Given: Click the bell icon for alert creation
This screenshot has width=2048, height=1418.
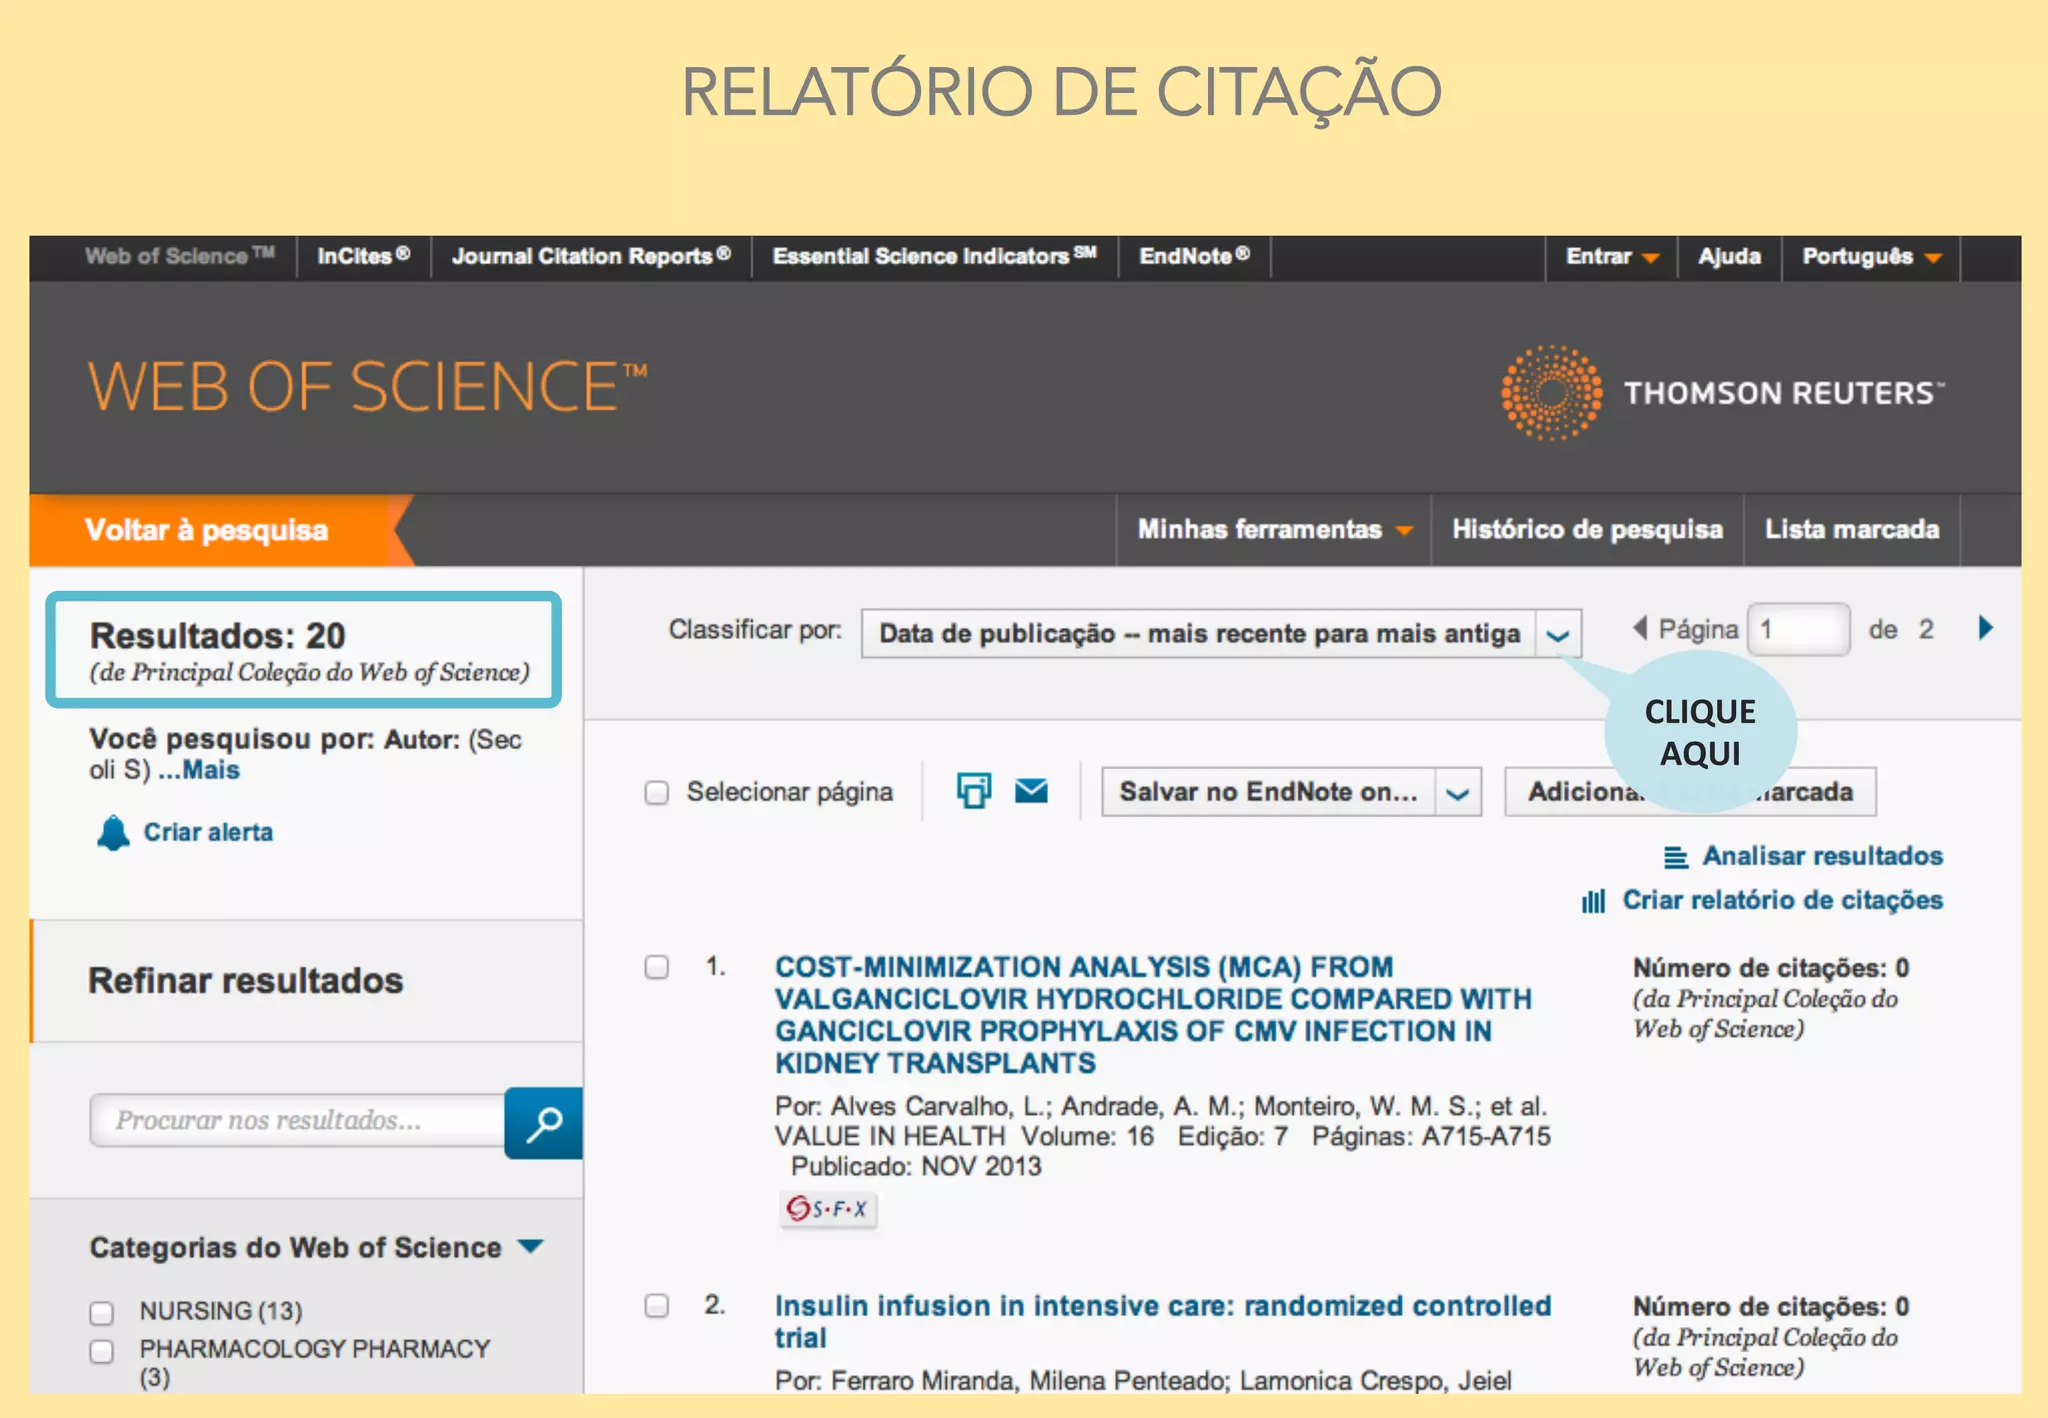Looking at the screenshot, I should point(113,833).
